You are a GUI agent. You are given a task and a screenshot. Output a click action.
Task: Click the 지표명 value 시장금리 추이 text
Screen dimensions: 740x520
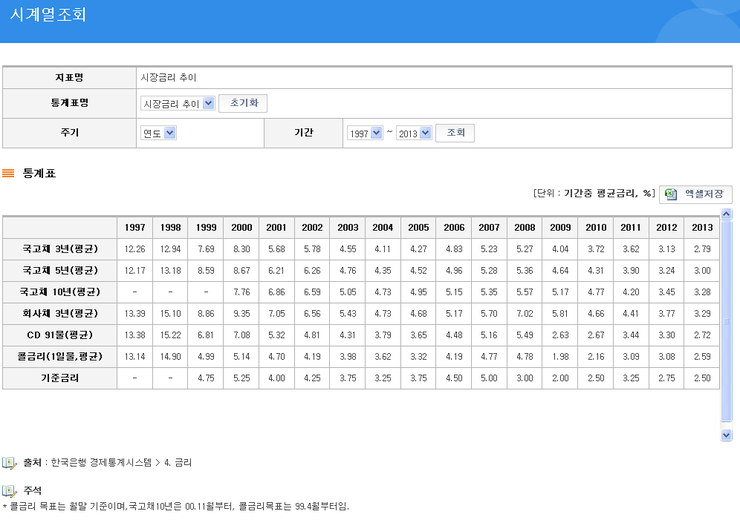[168, 77]
